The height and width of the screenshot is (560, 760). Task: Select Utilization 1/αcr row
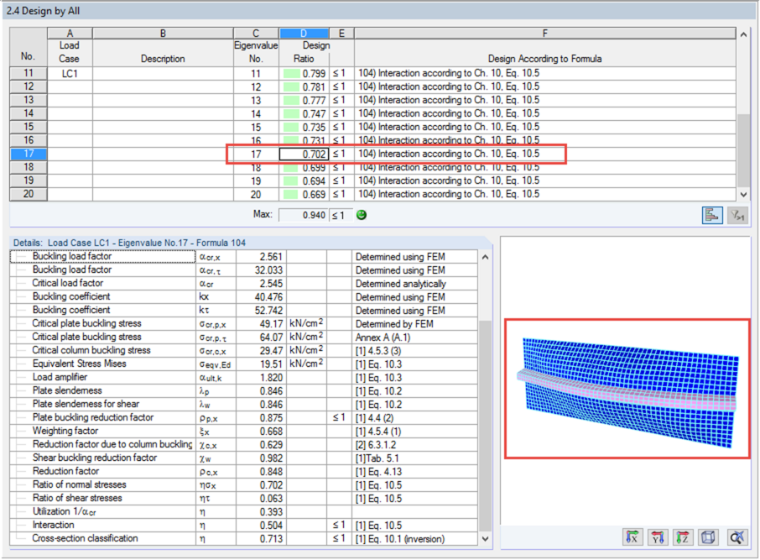[x=243, y=512]
